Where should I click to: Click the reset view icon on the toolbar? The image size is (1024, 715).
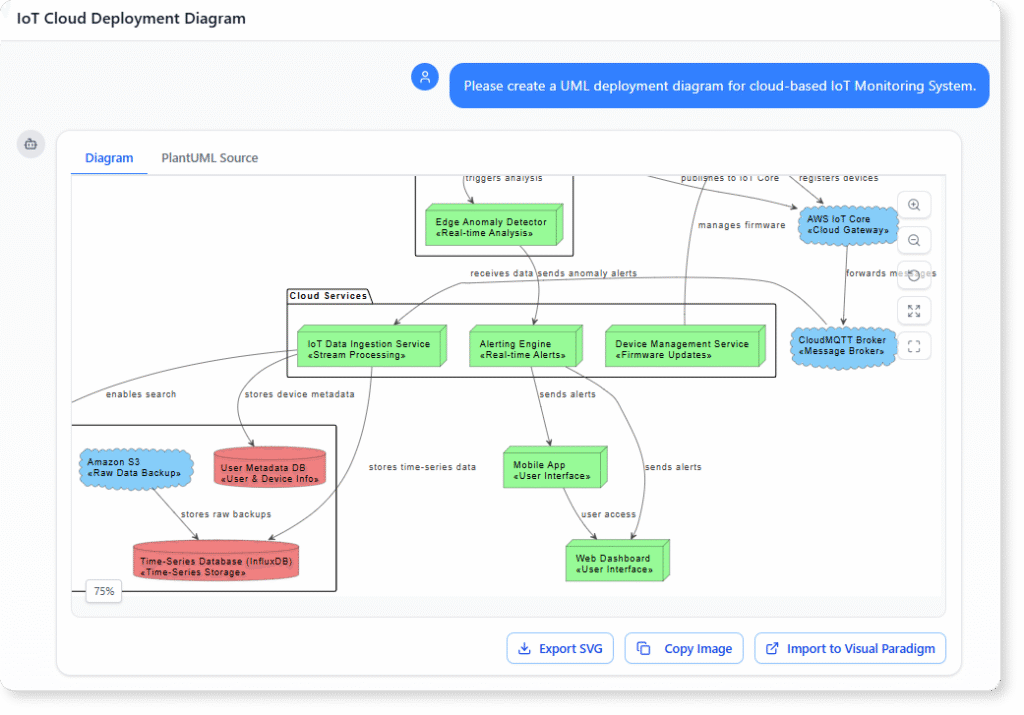[914, 275]
